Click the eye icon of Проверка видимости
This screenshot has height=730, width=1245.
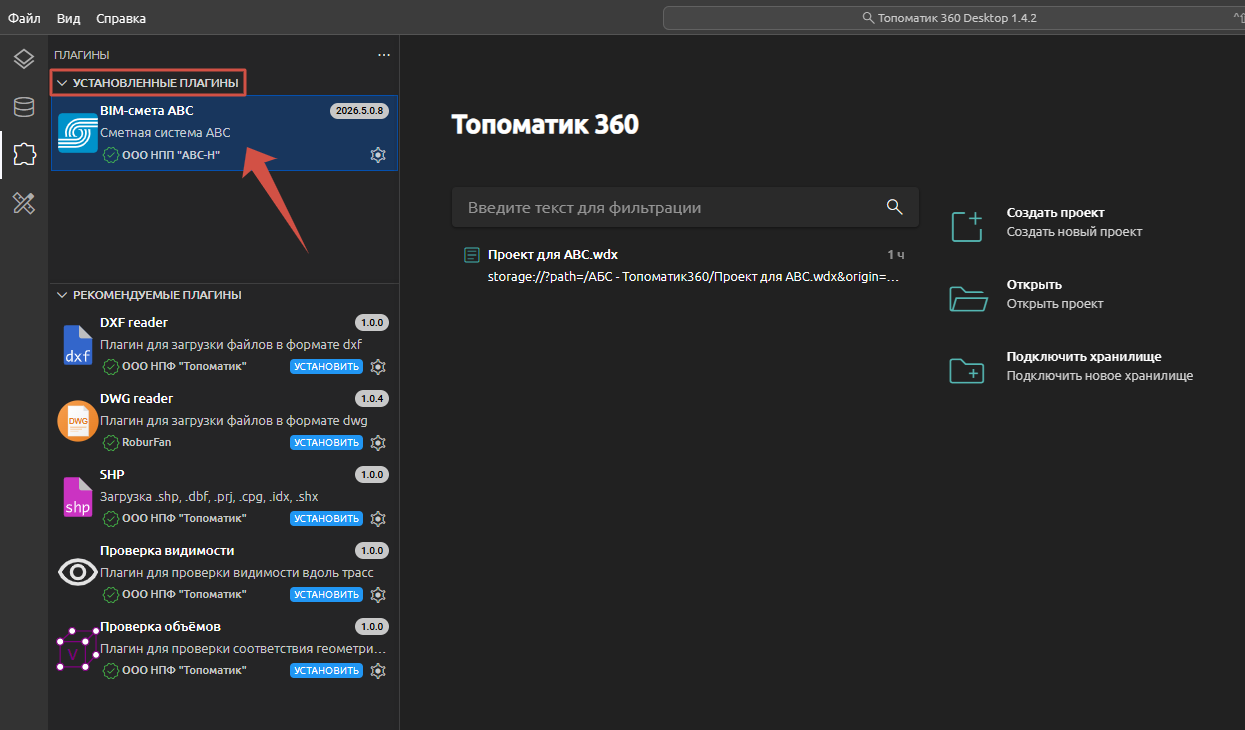coord(77,572)
